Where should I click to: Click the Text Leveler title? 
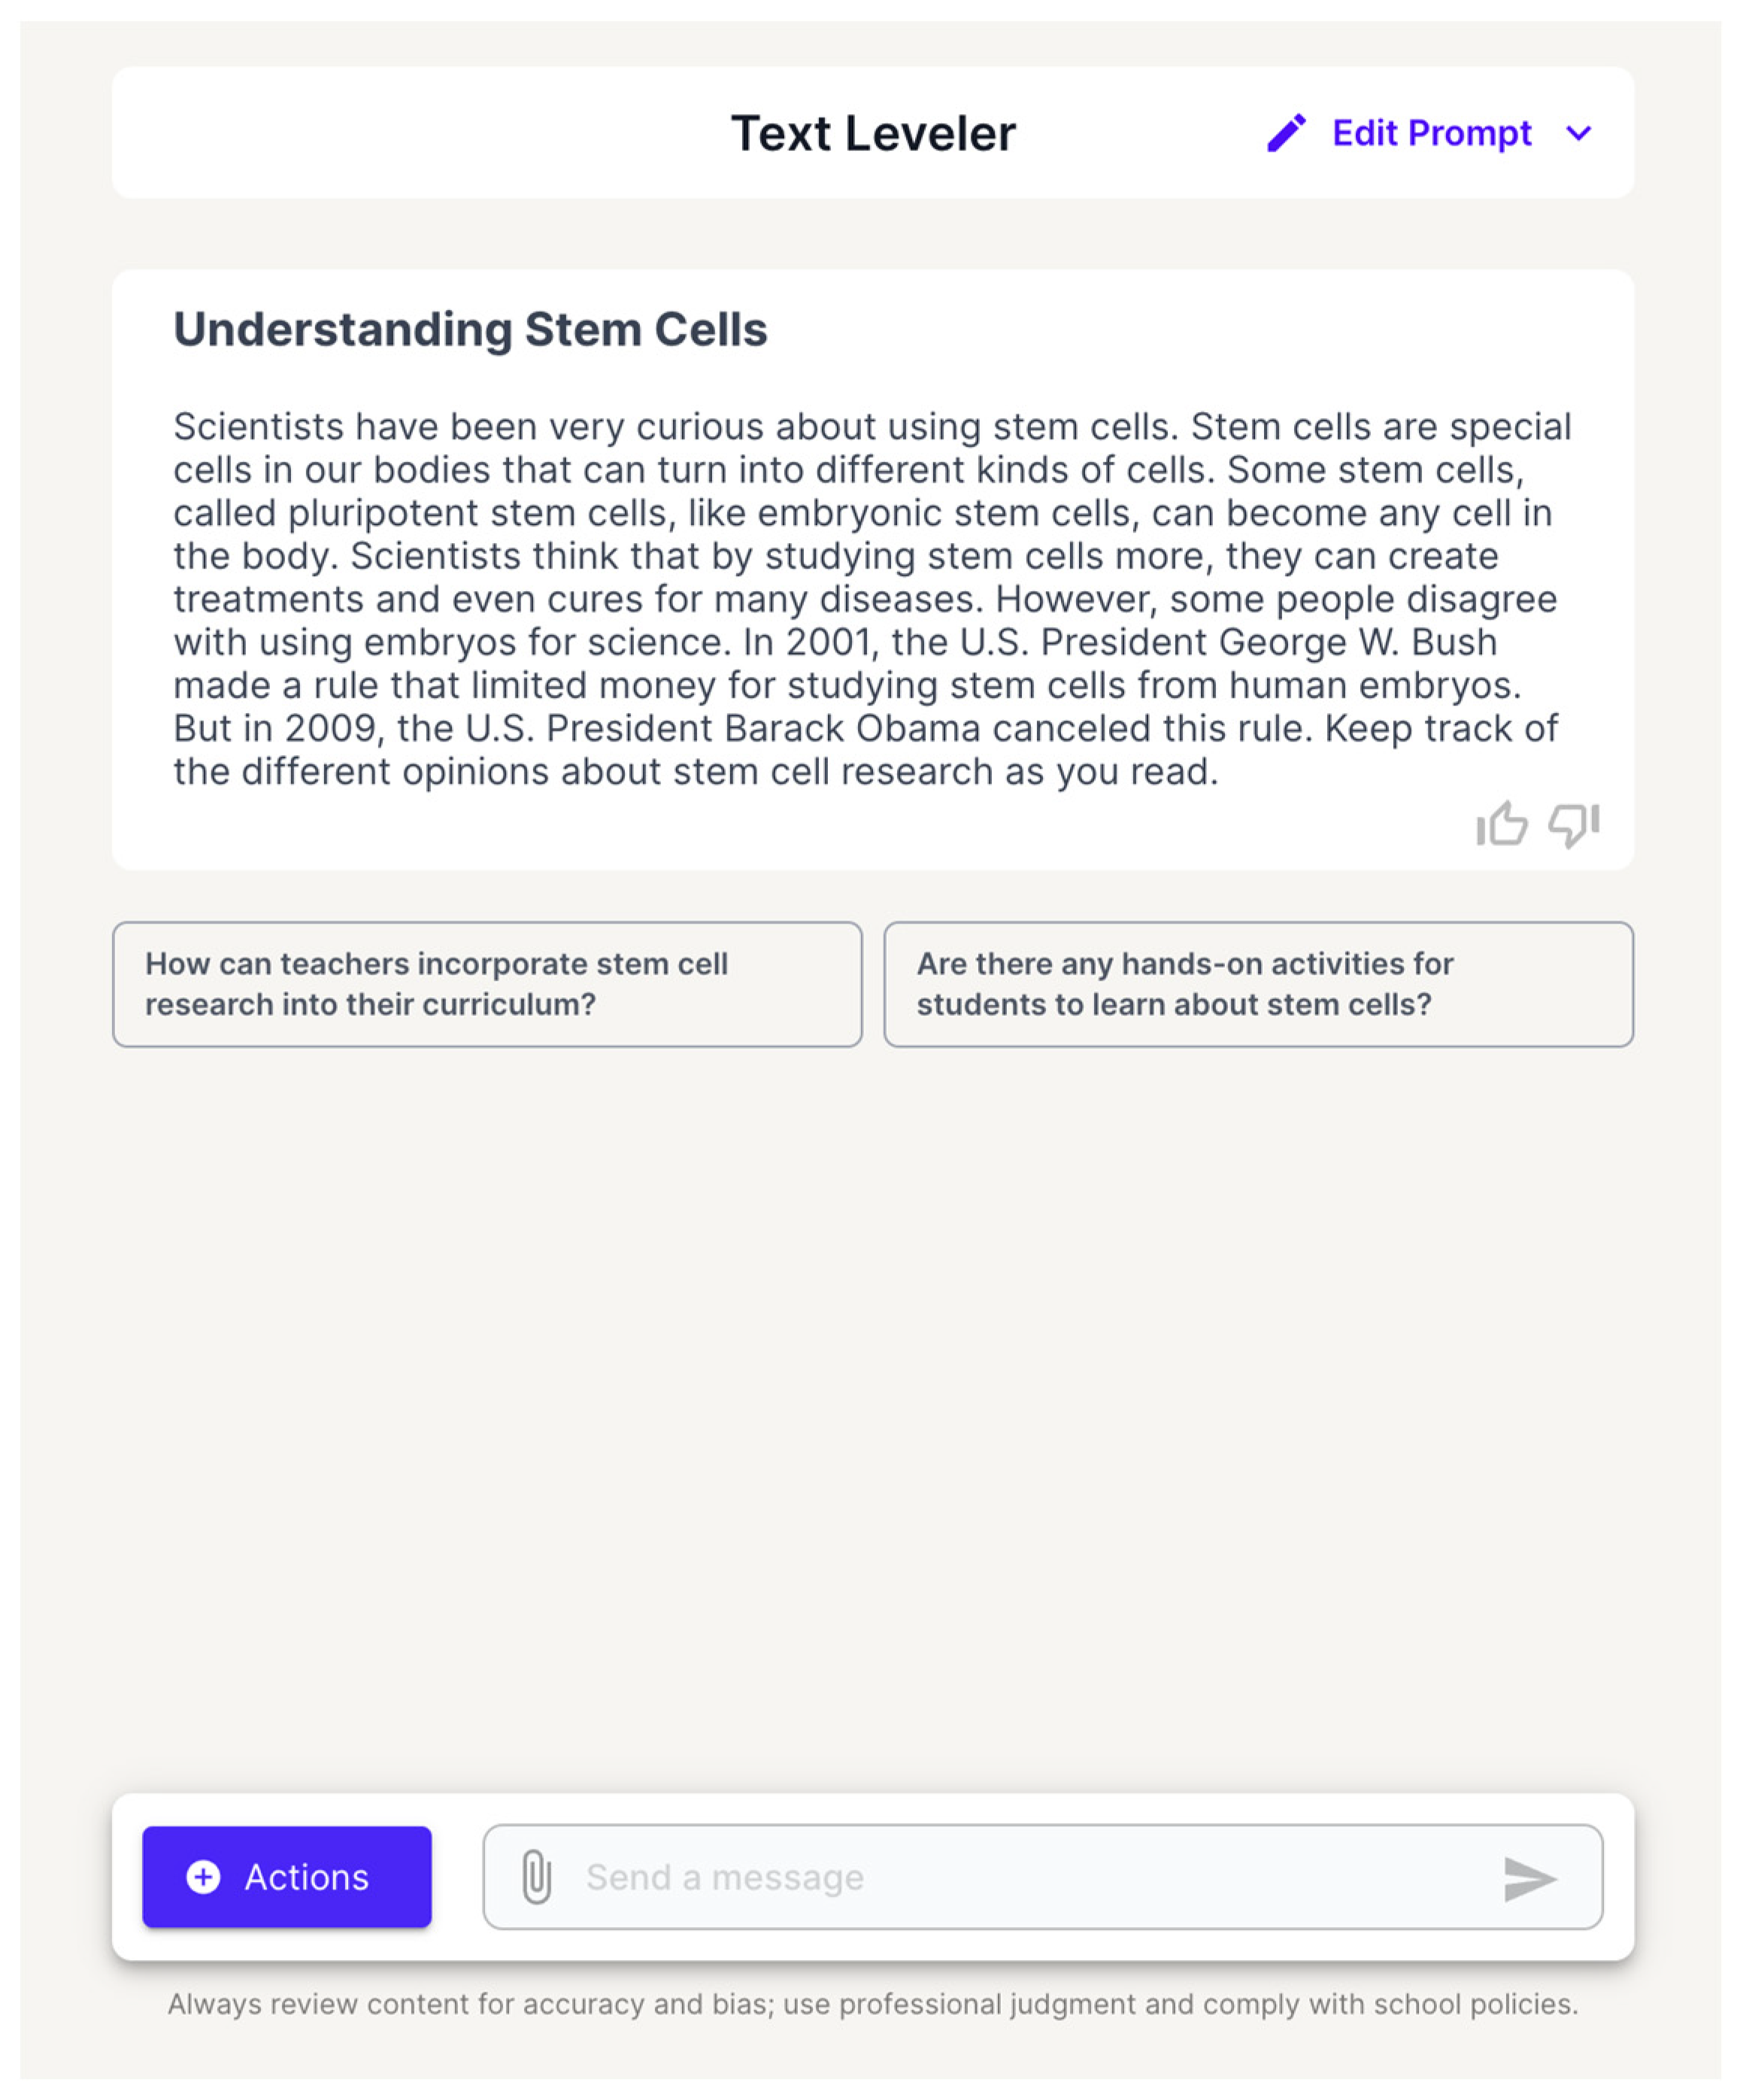[873, 133]
